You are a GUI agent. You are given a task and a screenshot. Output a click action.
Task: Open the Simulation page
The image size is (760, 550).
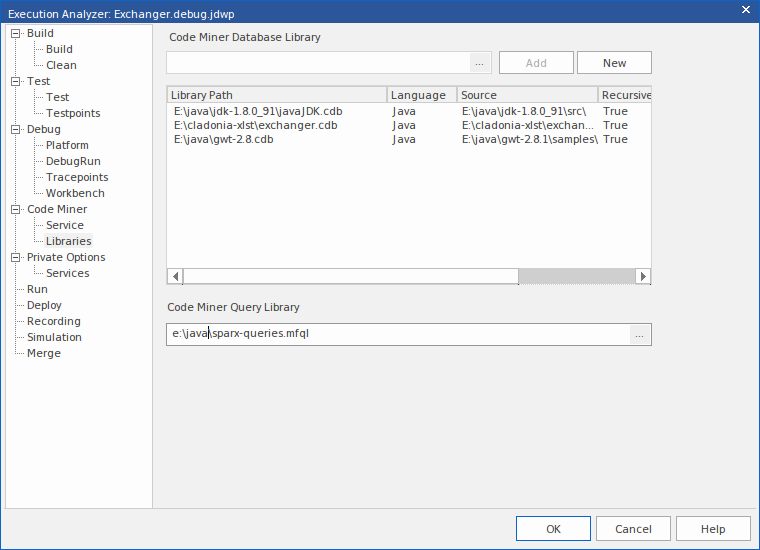point(54,337)
